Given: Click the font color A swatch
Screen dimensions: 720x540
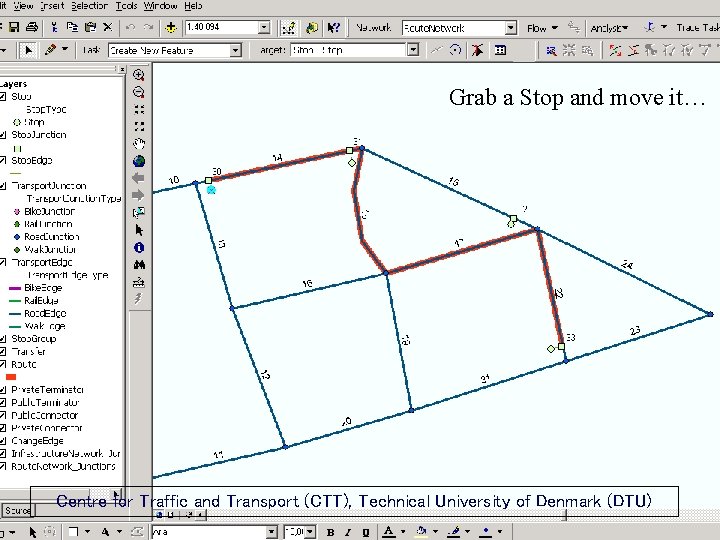Looking at the screenshot, I should [388, 532].
